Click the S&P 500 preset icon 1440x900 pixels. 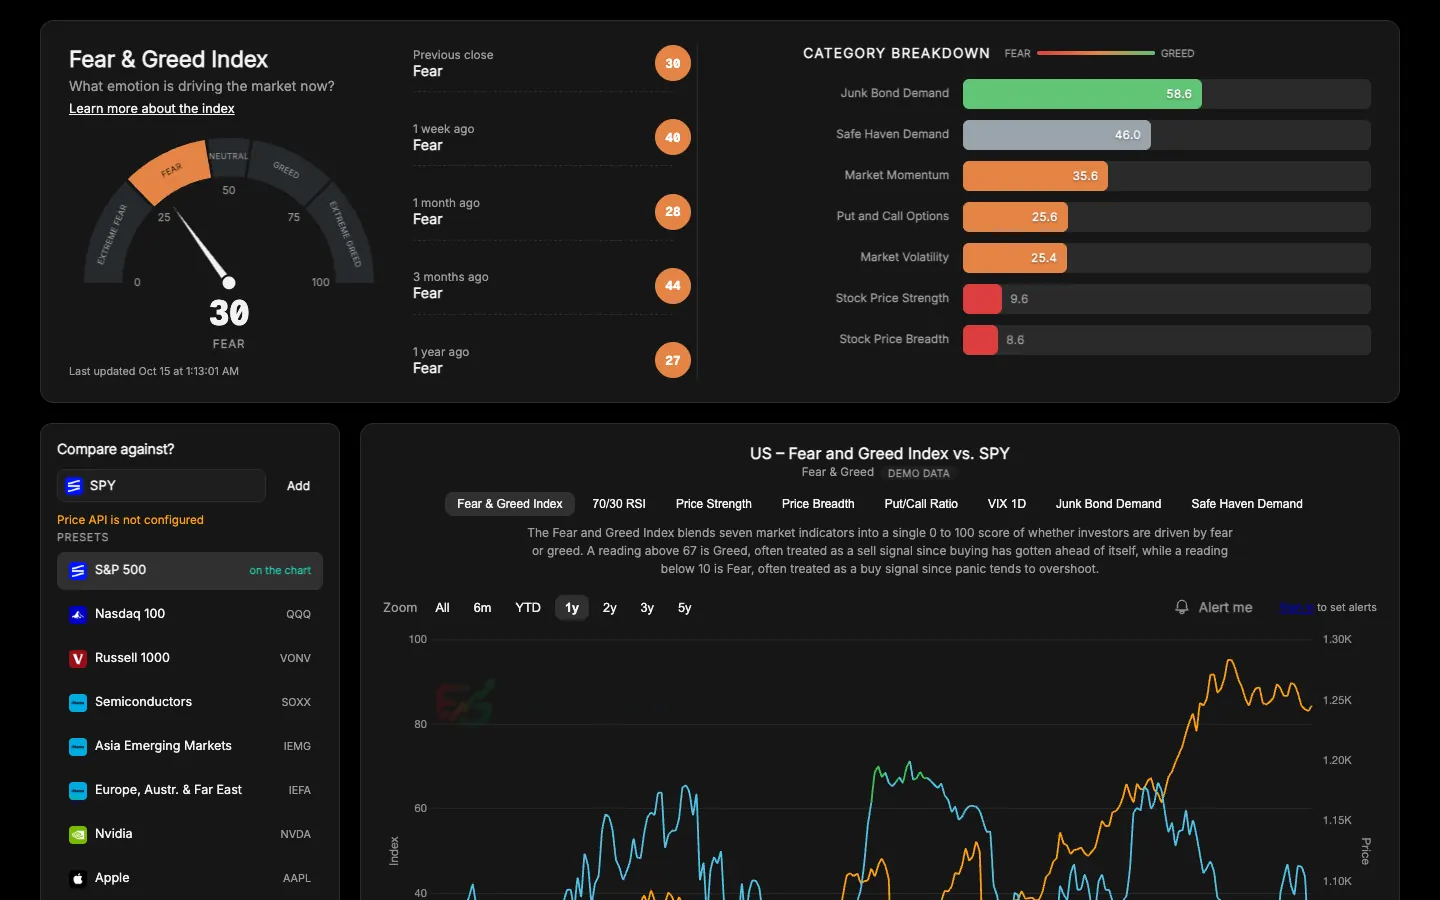point(78,571)
